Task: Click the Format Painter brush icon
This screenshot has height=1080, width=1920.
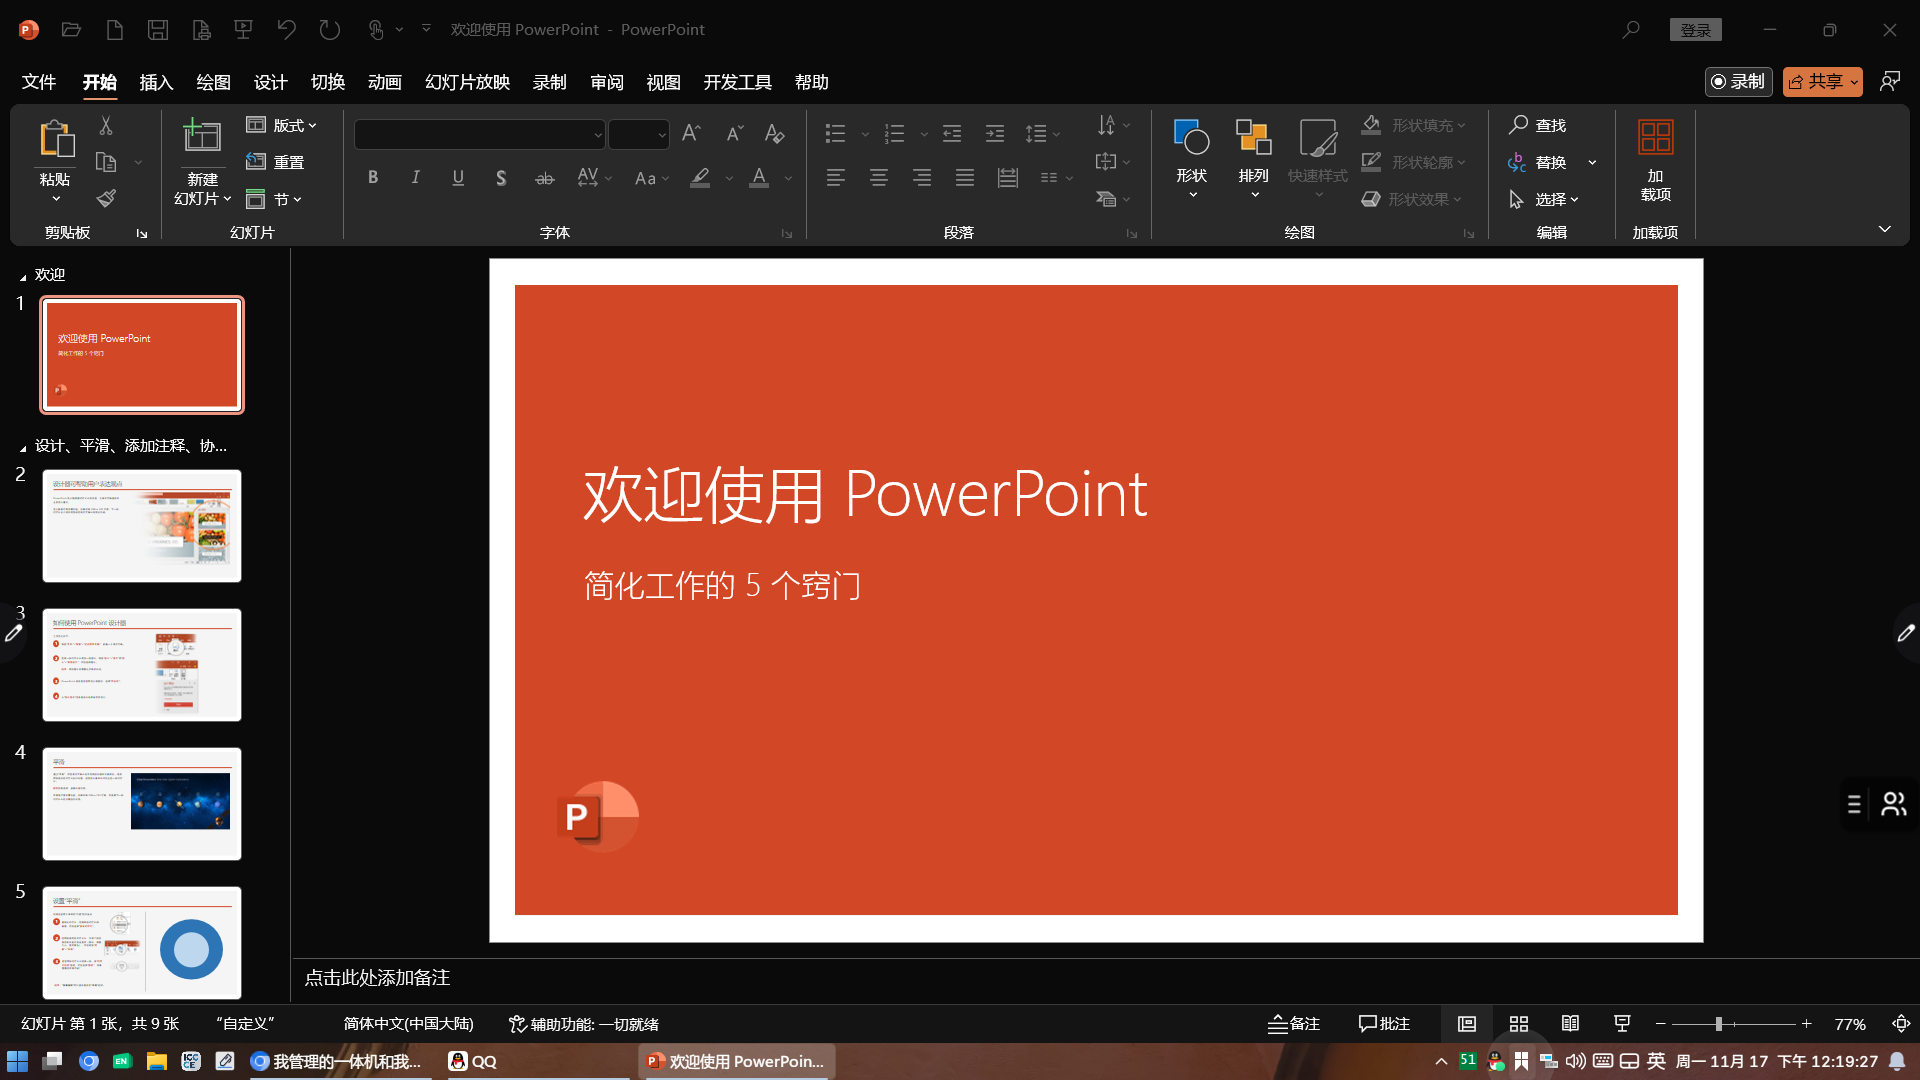Action: (x=106, y=198)
